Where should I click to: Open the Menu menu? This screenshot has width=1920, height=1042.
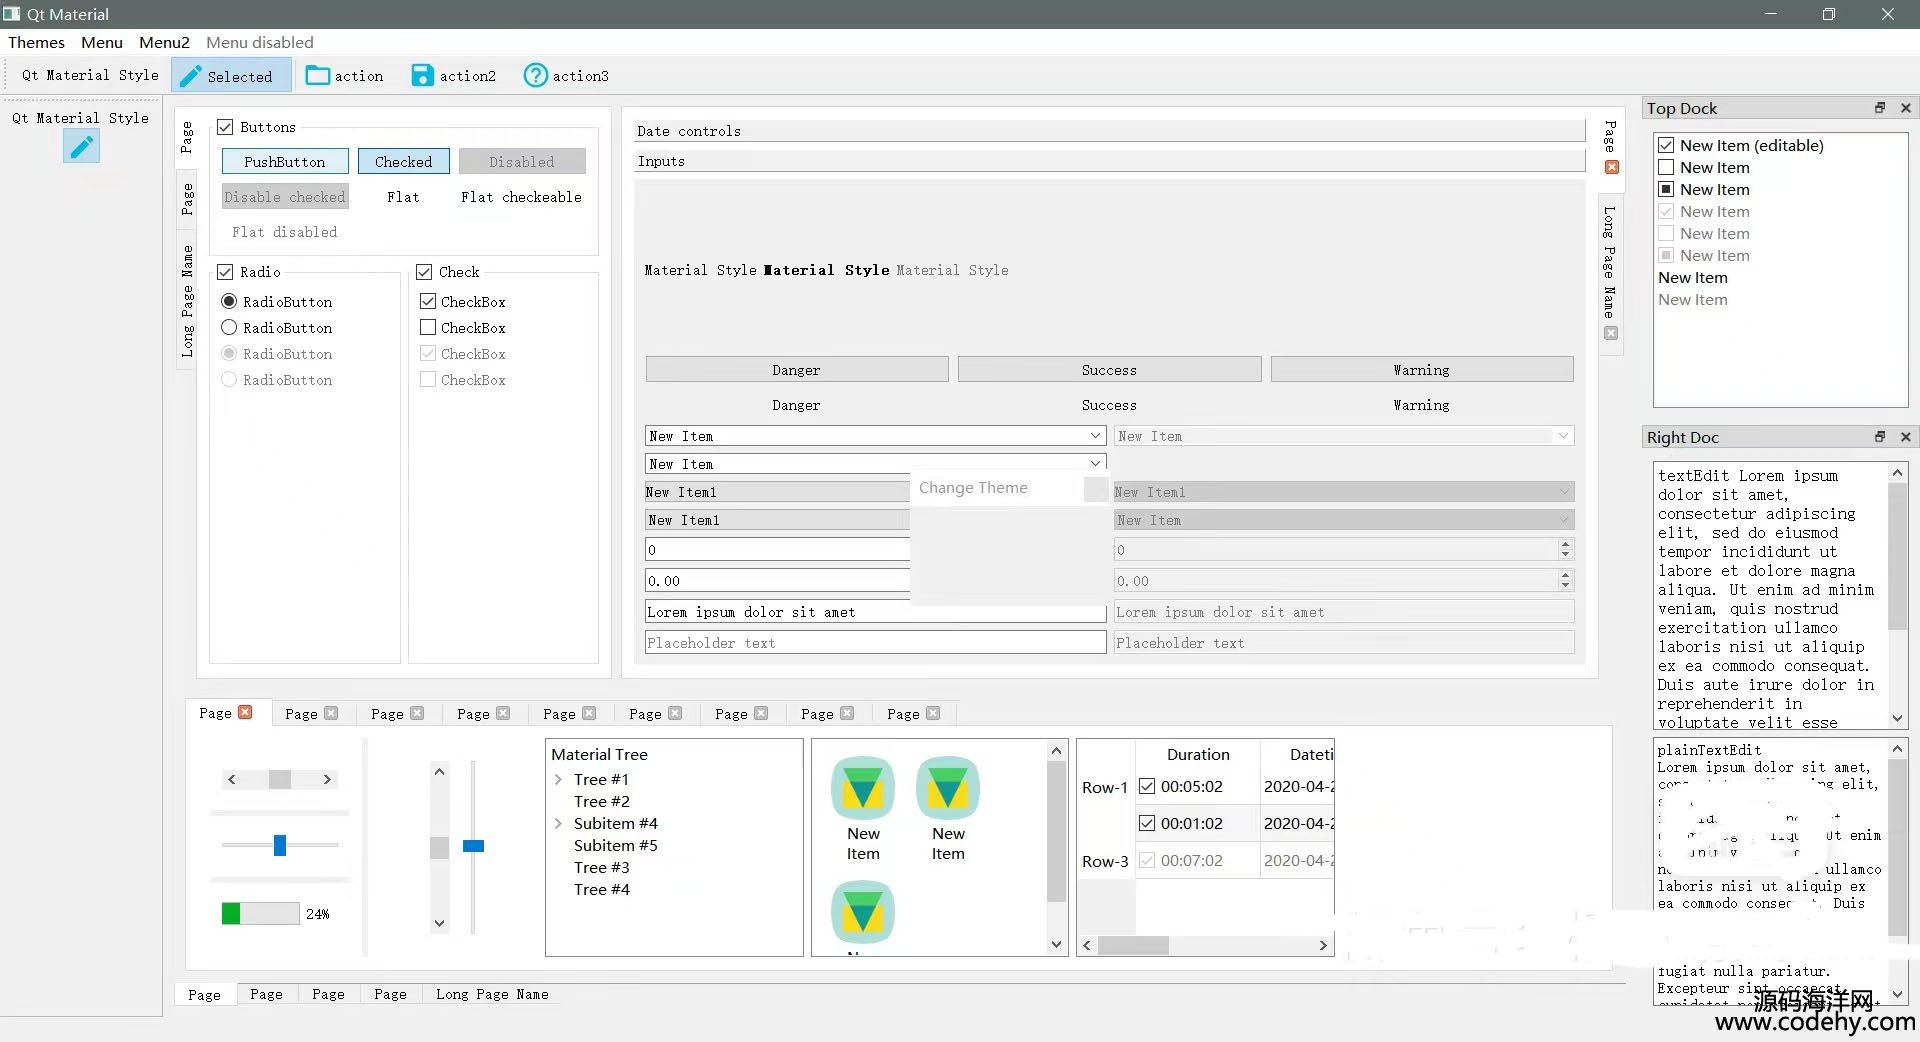[102, 42]
